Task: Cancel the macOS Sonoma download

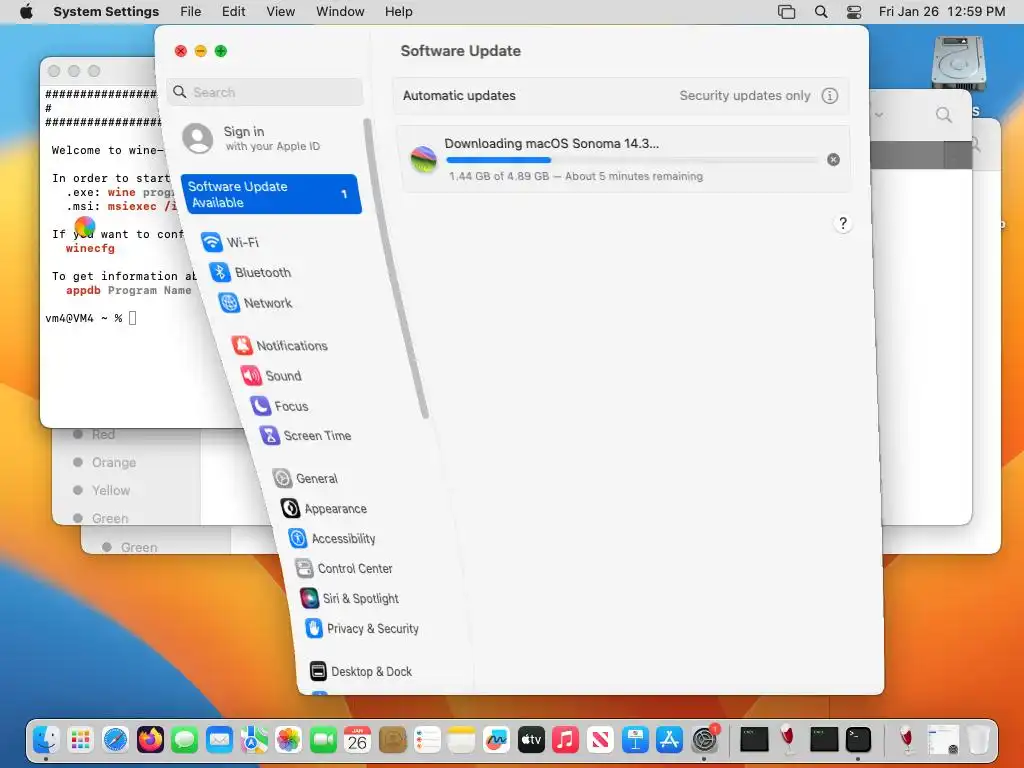Action: [833, 159]
